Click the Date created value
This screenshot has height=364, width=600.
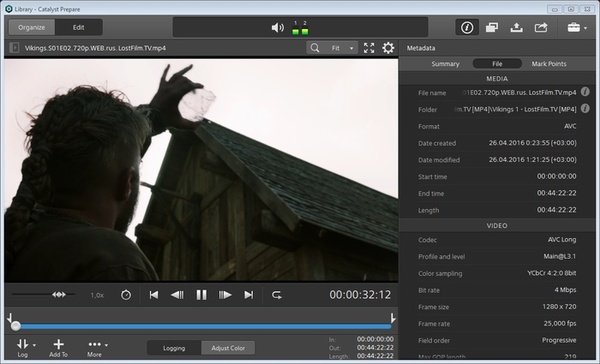tap(532, 143)
